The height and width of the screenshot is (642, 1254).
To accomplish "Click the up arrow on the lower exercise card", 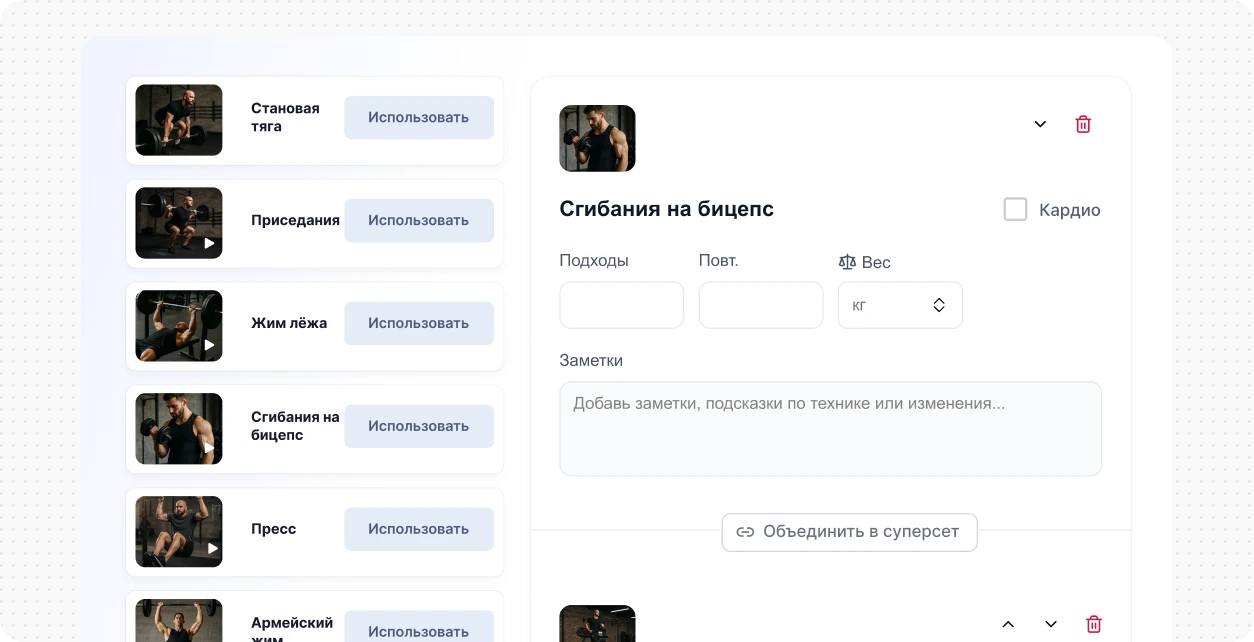I will 1008,624.
